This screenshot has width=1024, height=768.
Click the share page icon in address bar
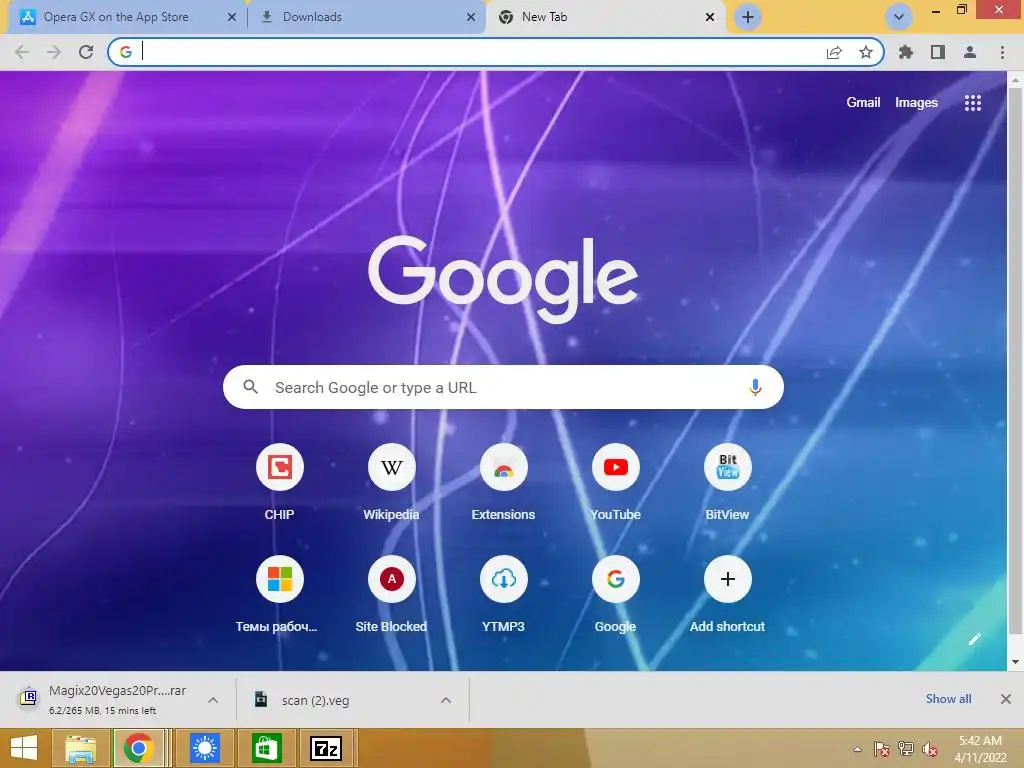click(x=834, y=52)
